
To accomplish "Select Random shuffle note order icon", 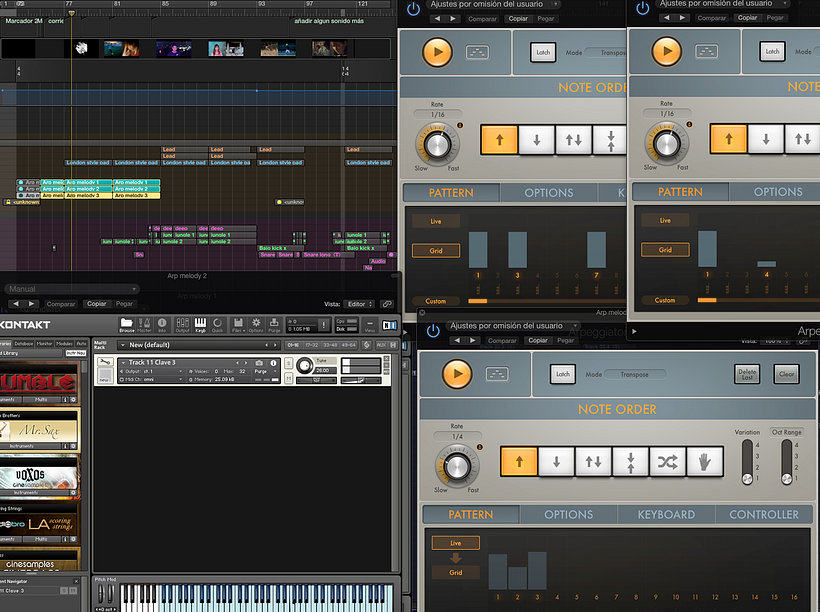I will click(668, 461).
